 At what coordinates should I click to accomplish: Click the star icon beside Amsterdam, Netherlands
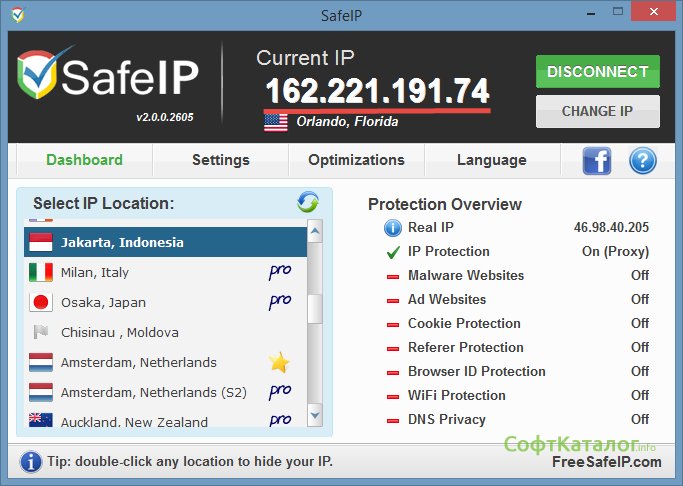pyautogui.click(x=279, y=362)
